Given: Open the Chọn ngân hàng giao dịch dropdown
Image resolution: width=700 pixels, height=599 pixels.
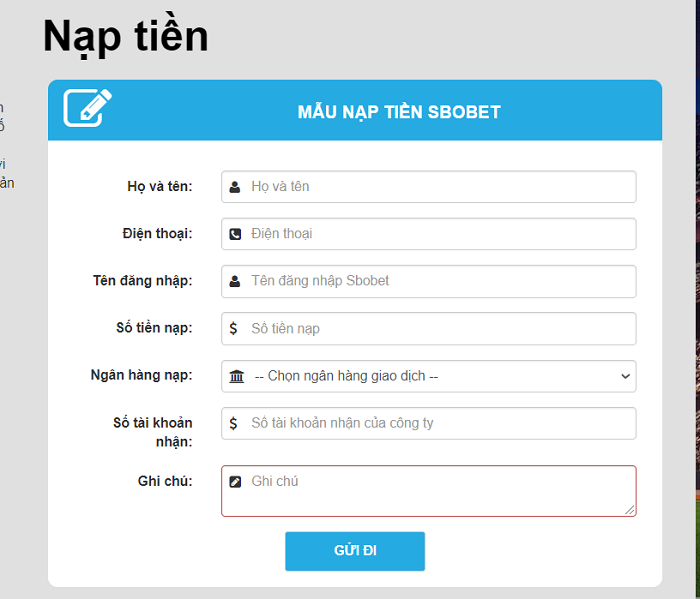Looking at the screenshot, I should pos(428,376).
